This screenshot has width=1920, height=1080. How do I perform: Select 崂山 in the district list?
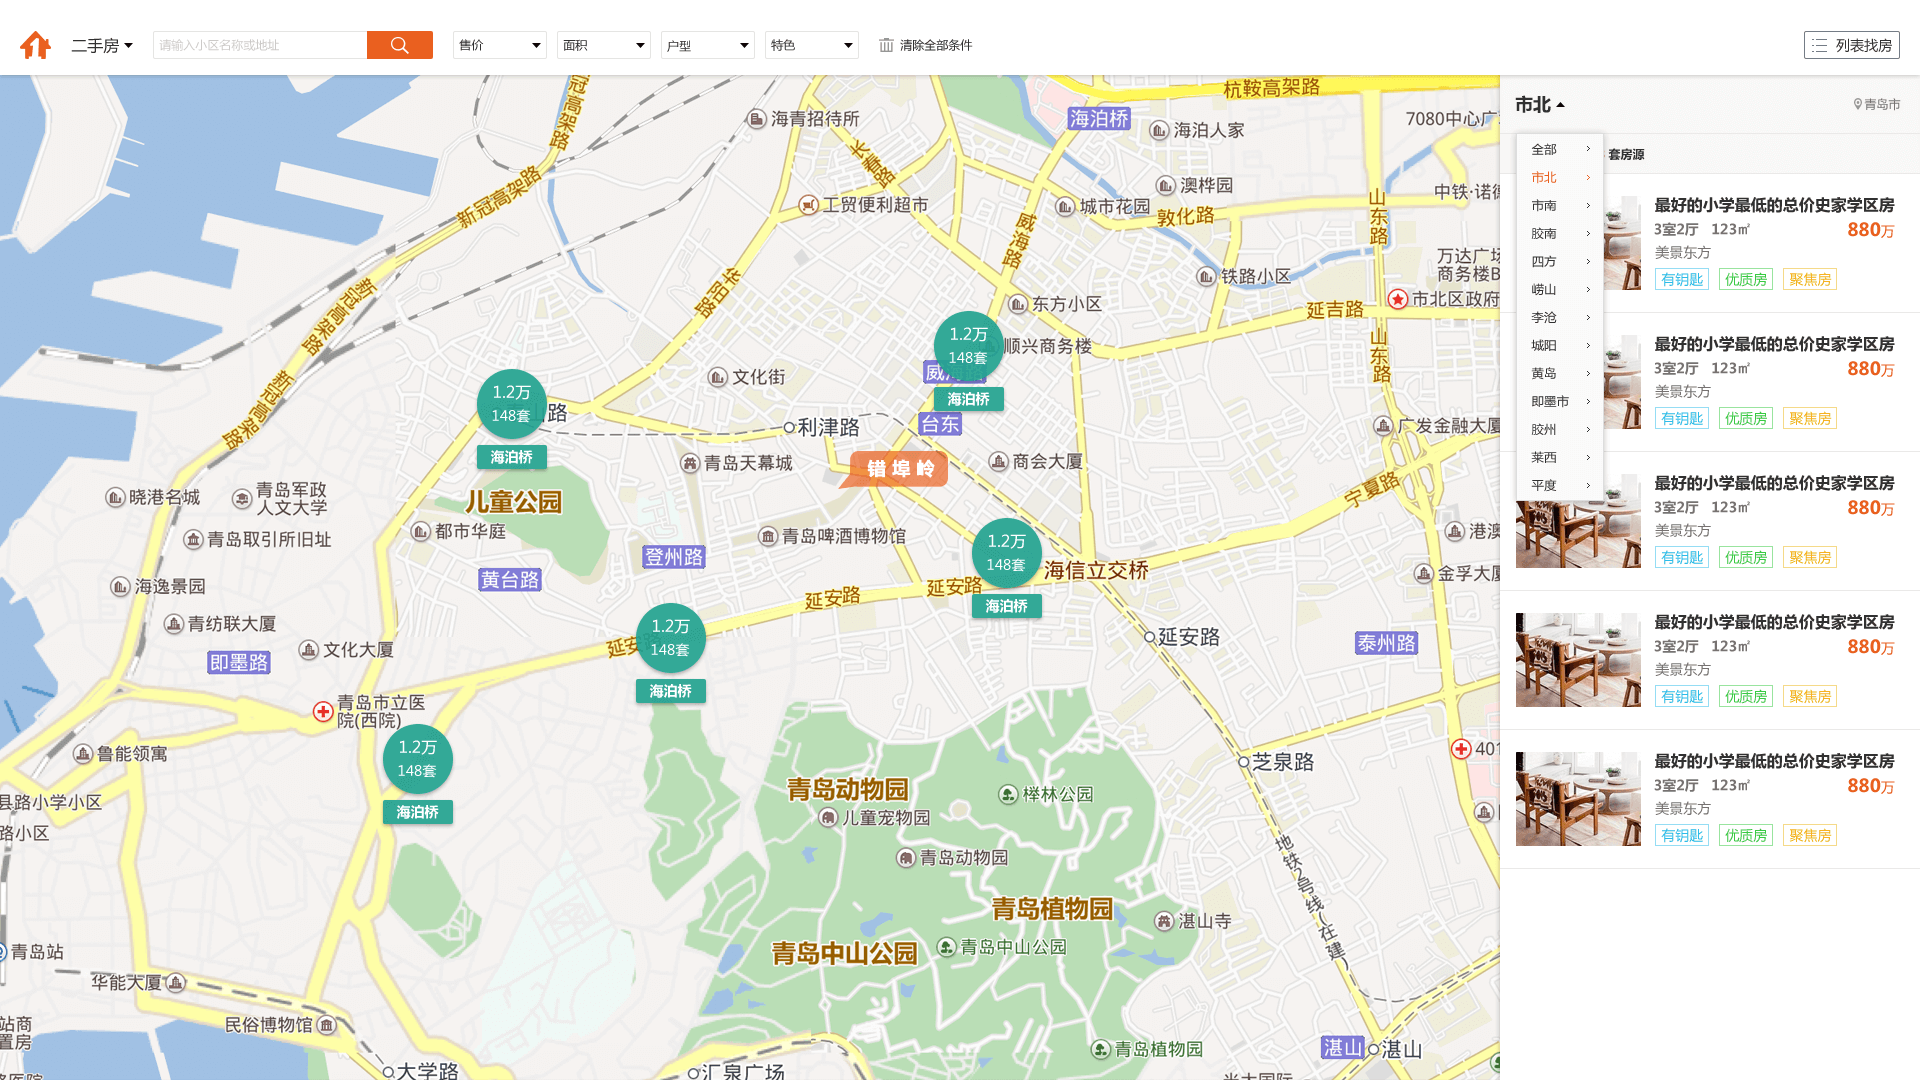pyautogui.click(x=1544, y=289)
